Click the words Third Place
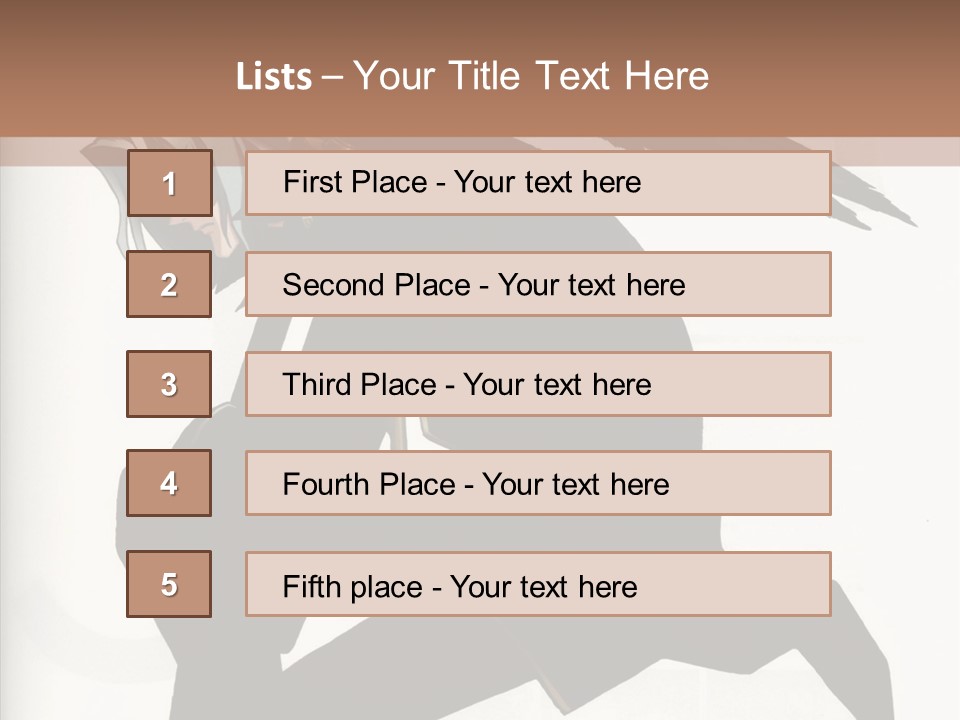The height and width of the screenshot is (720, 960). [360, 384]
